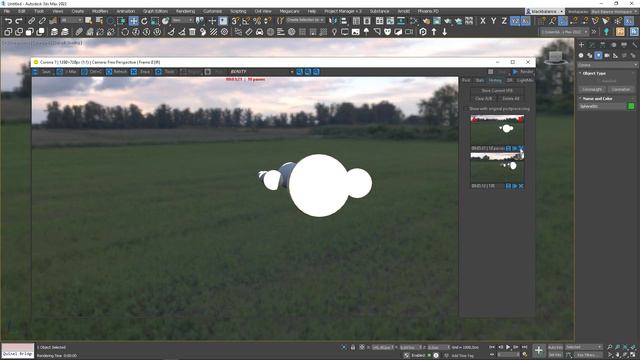
Task: Click the Erase button in Corona VFB
Action: 141,72
